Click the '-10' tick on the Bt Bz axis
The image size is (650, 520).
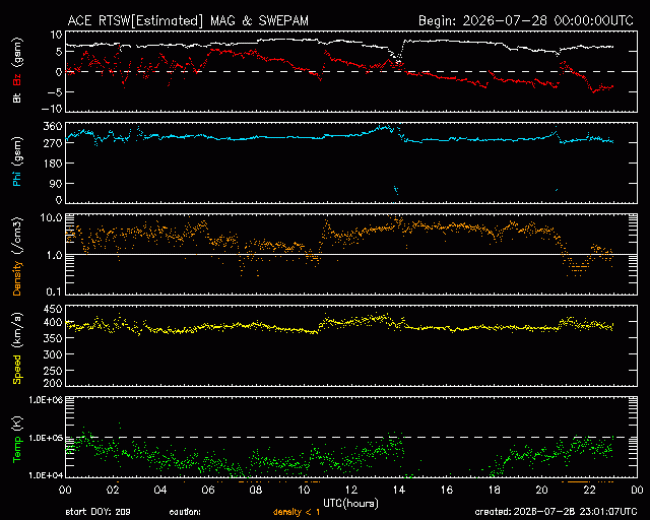[x=52, y=109]
